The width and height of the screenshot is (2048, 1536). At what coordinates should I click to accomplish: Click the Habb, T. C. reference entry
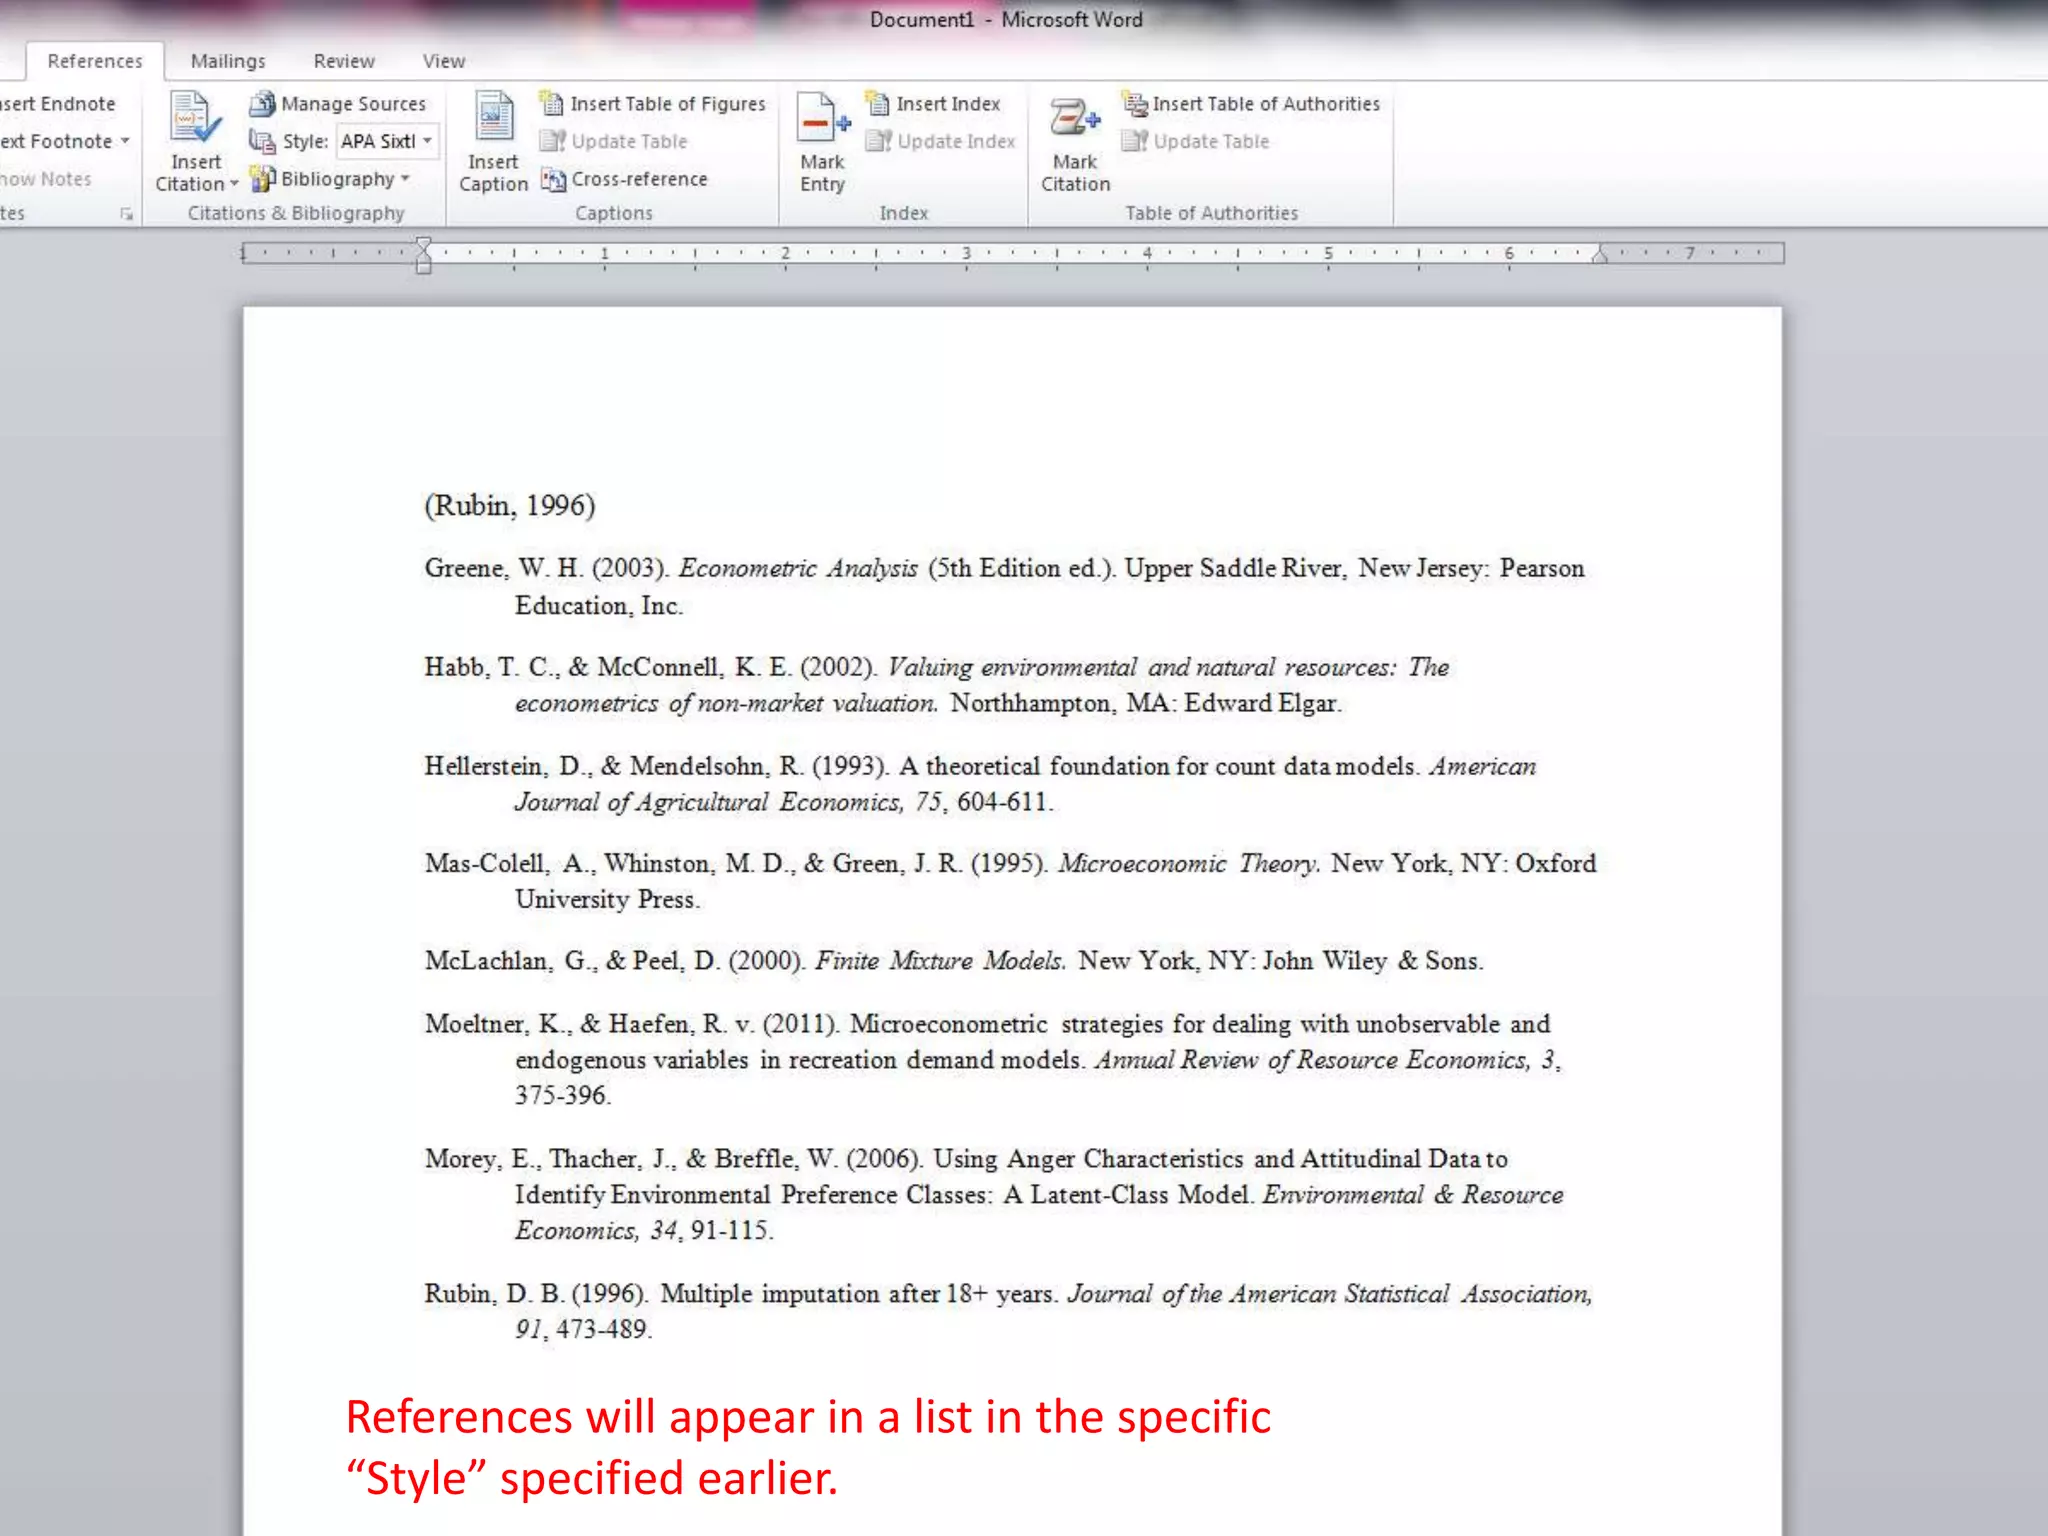click(x=937, y=685)
